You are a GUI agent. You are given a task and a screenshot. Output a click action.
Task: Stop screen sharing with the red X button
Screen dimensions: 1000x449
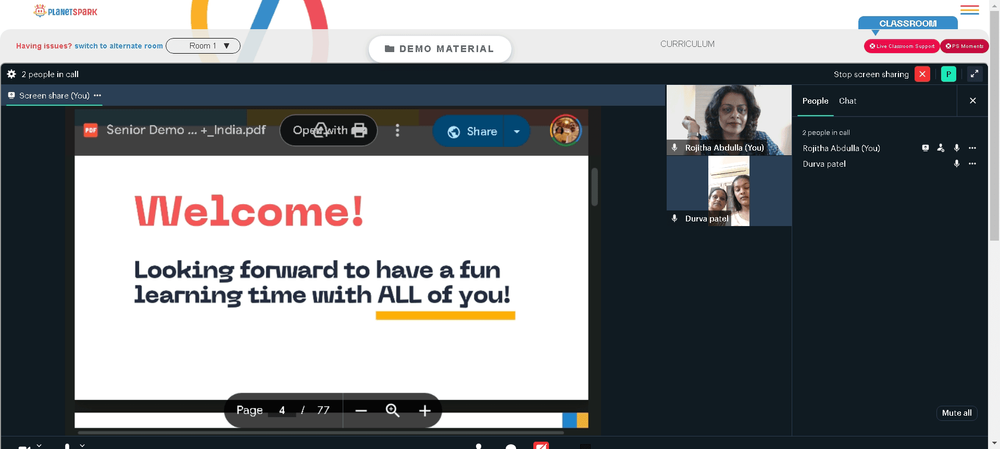point(922,74)
